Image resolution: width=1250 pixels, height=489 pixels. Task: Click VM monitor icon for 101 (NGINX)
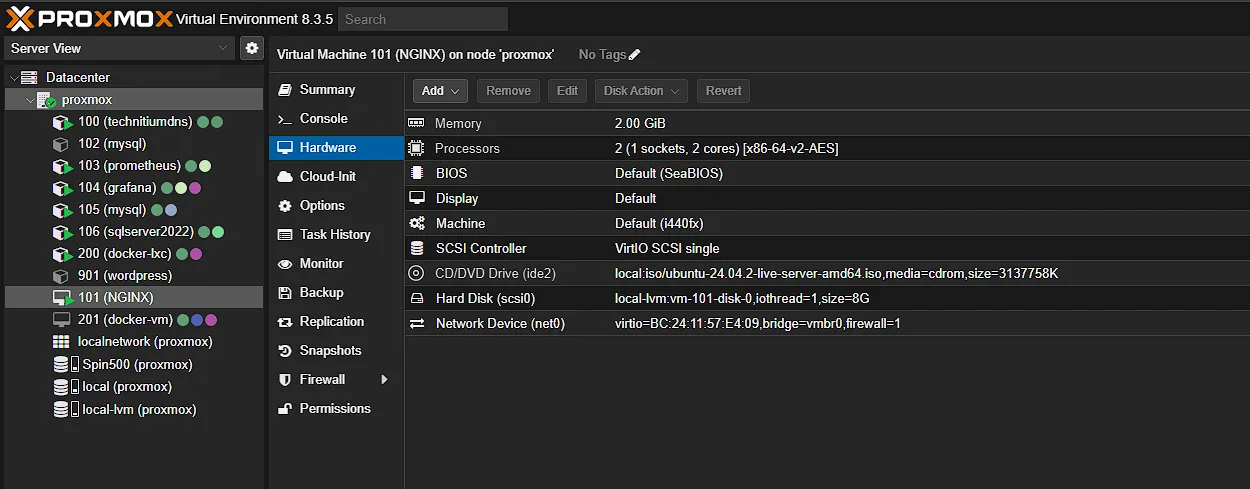pyautogui.click(x=62, y=298)
